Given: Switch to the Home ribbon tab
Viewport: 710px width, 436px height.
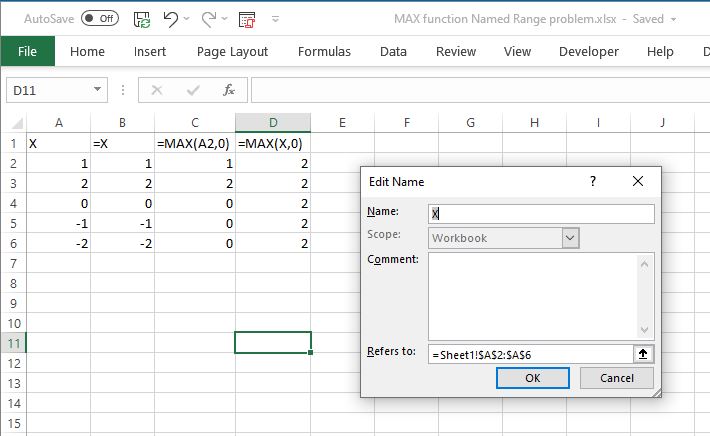Looking at the screenshot, I should click(x=87, y=52).
